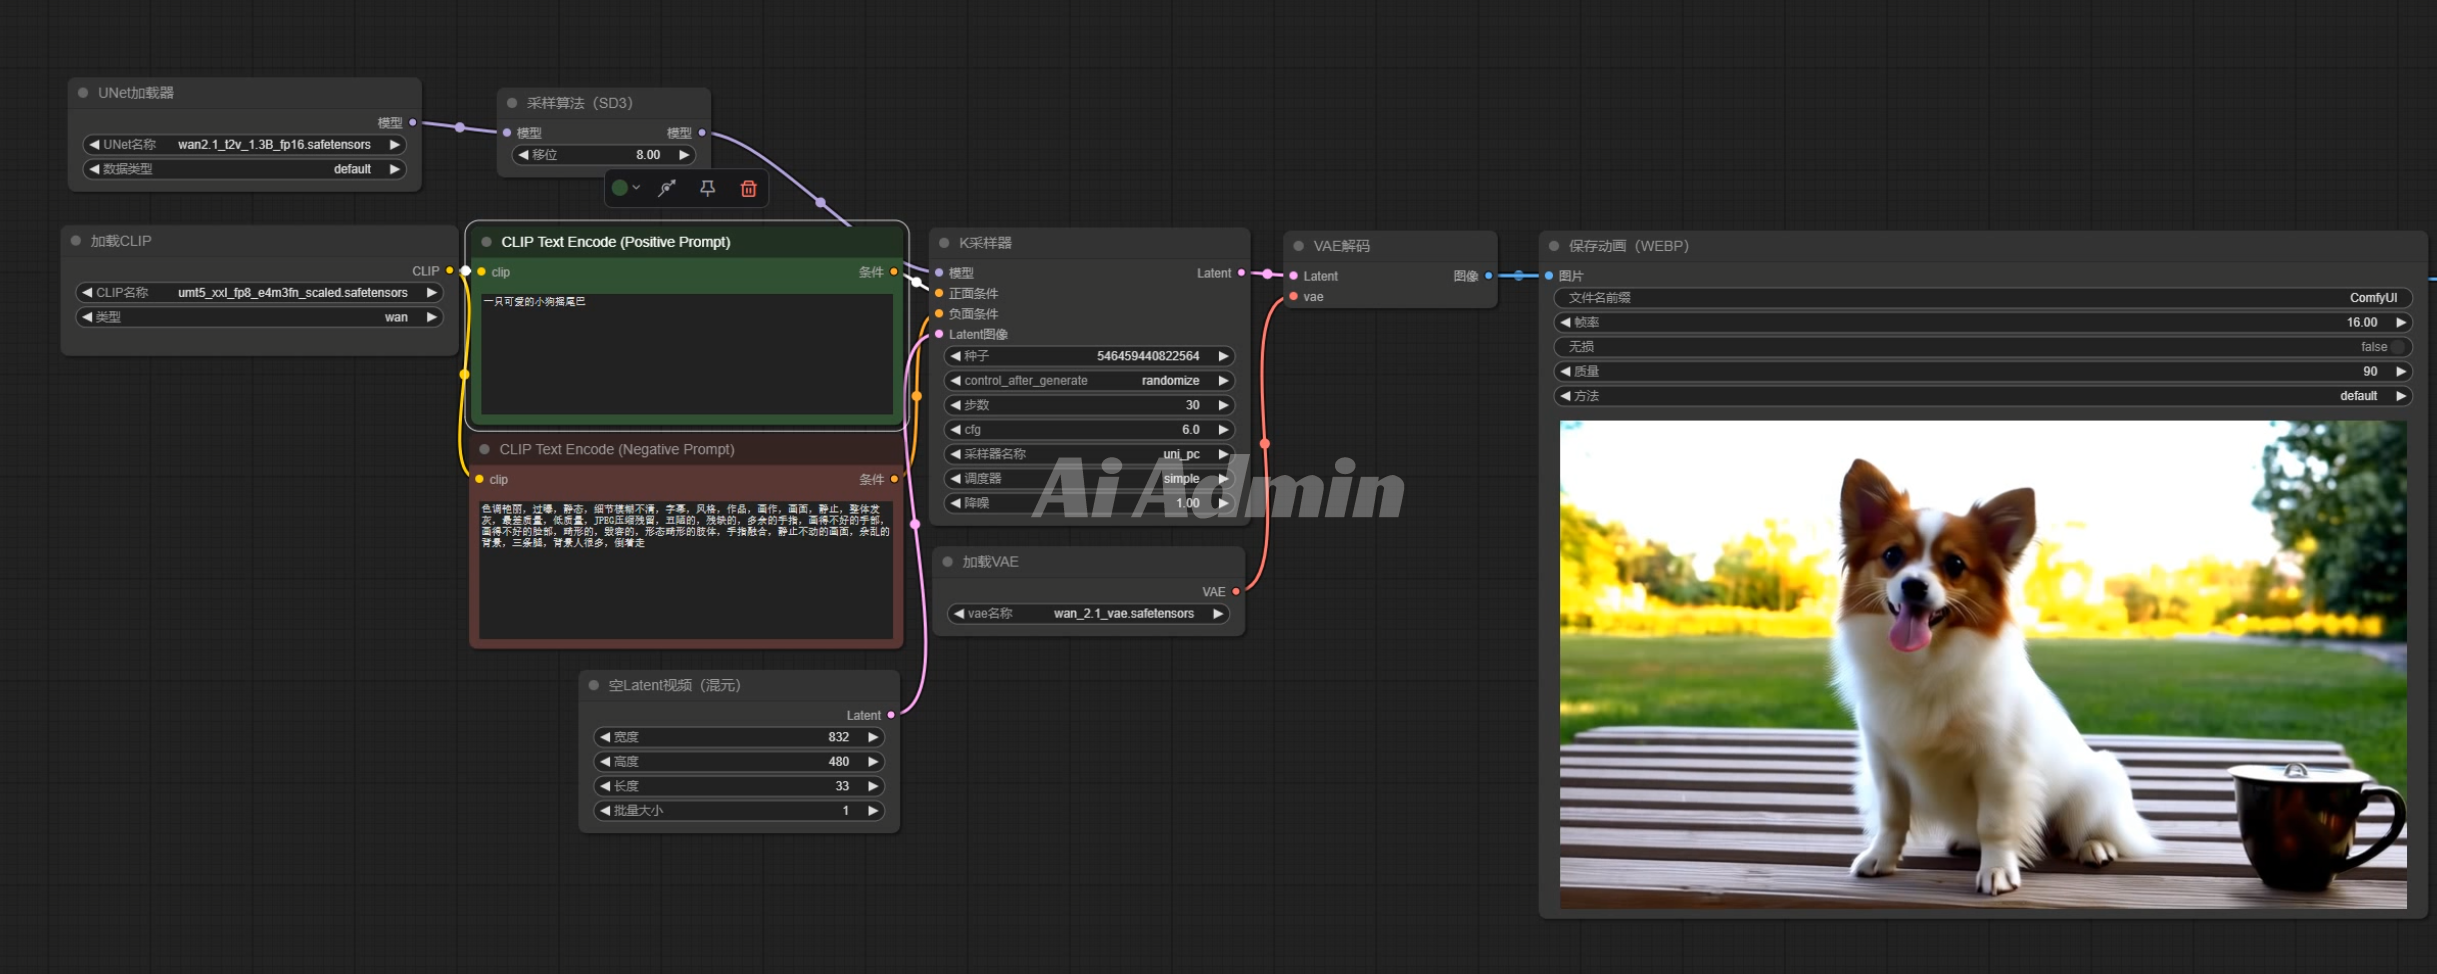Click inside the positive prompt text box
This screenshot has height=974, width=2437.
click(x=686, y=355)
